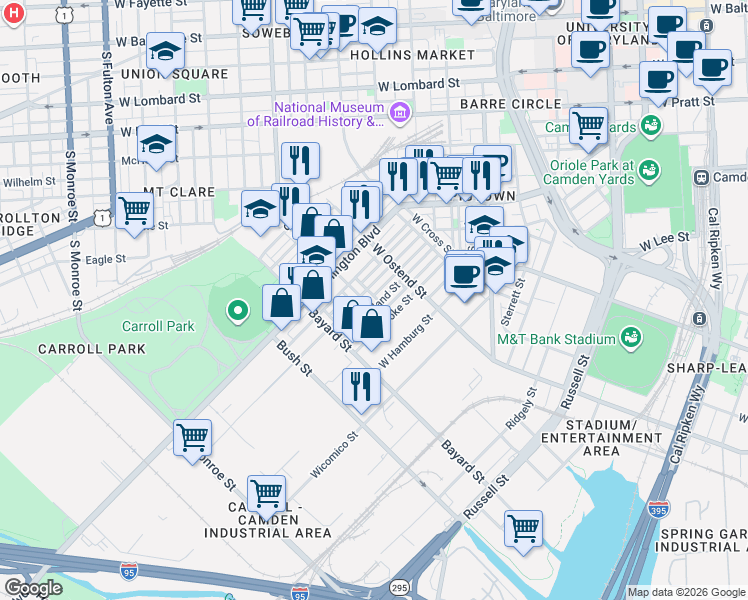The width and height of the screenshot is (748, 600).
Task: Open the Google logo link
Action: point(33,588)
